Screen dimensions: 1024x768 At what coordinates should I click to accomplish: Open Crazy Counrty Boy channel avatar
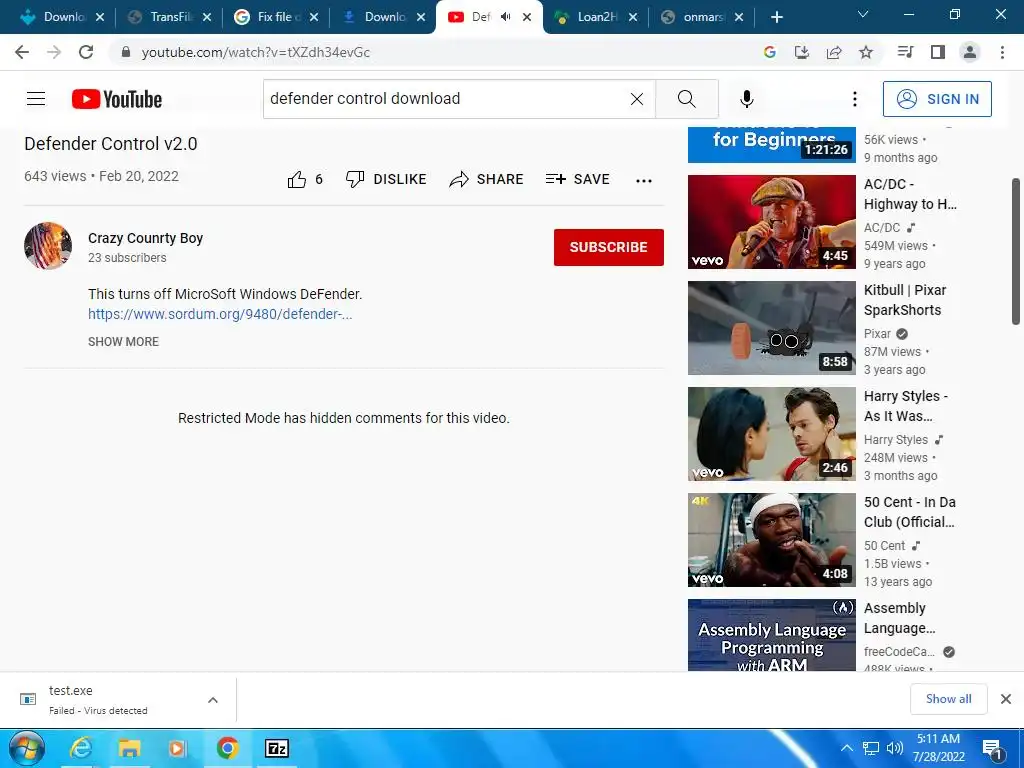point(48,246)
